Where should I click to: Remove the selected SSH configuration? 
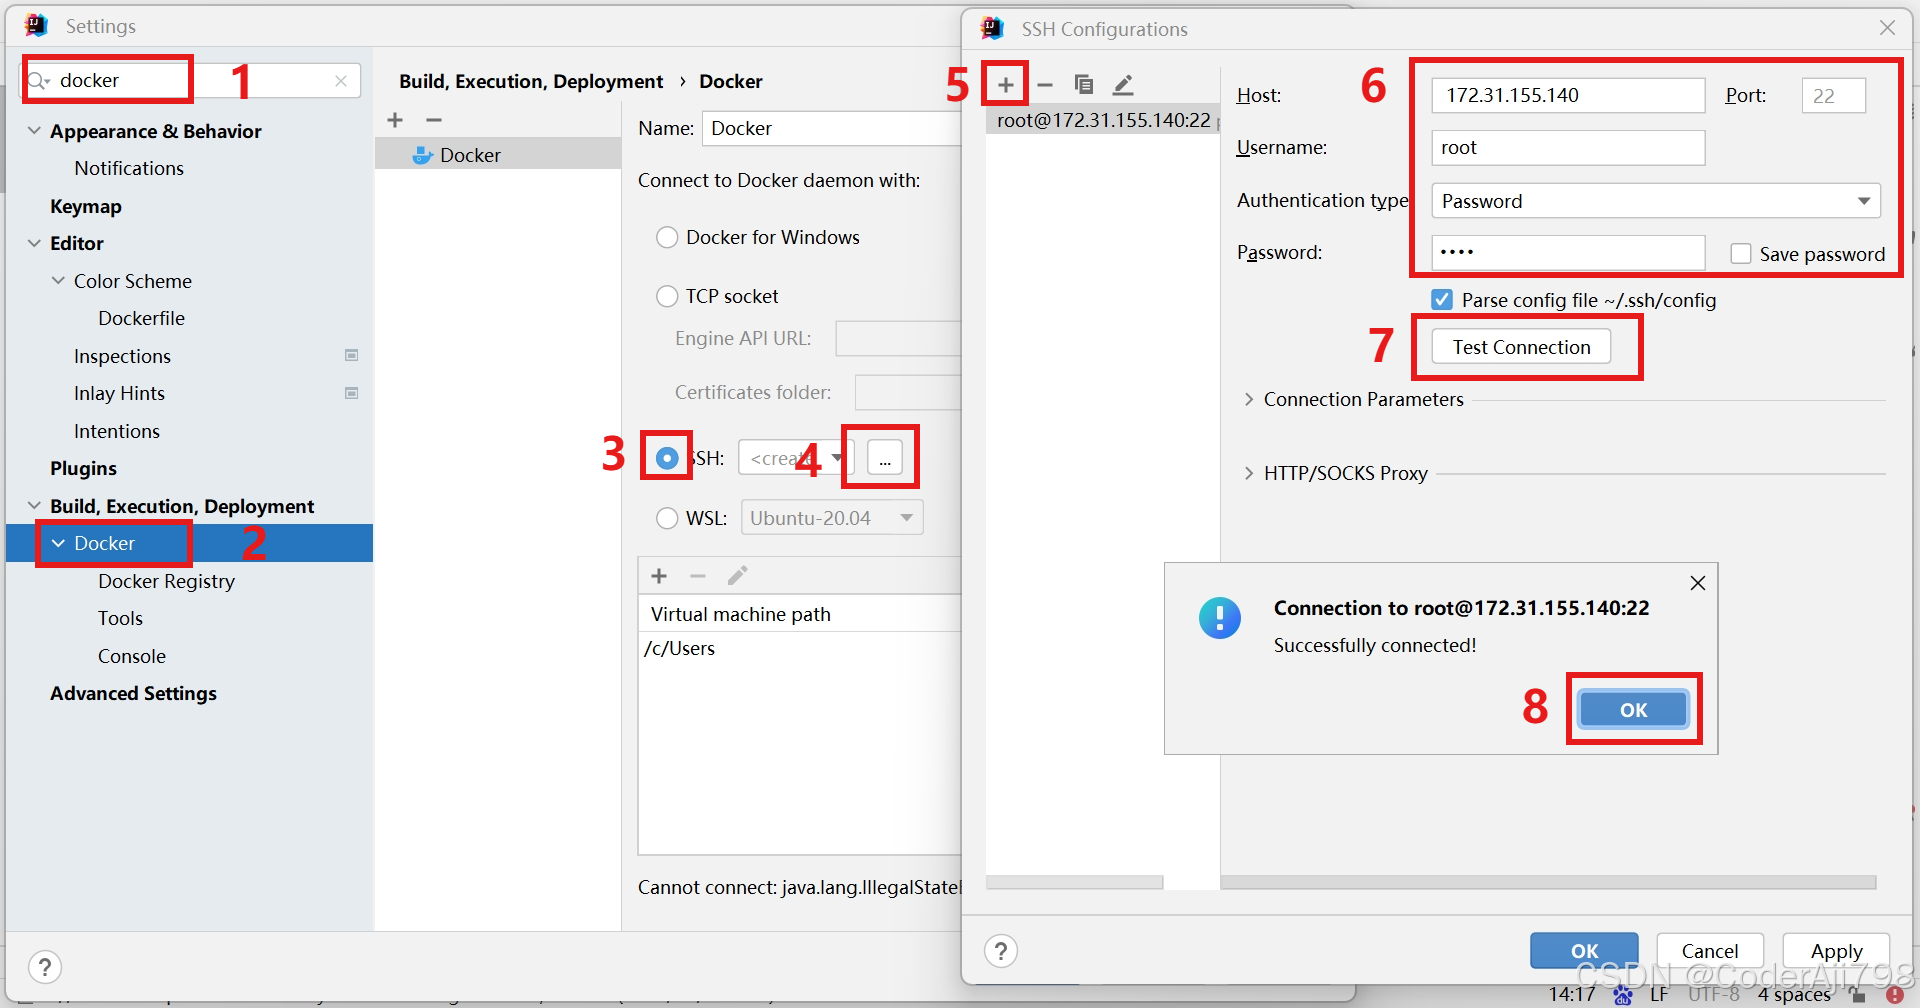click(x=1045, y=85)
